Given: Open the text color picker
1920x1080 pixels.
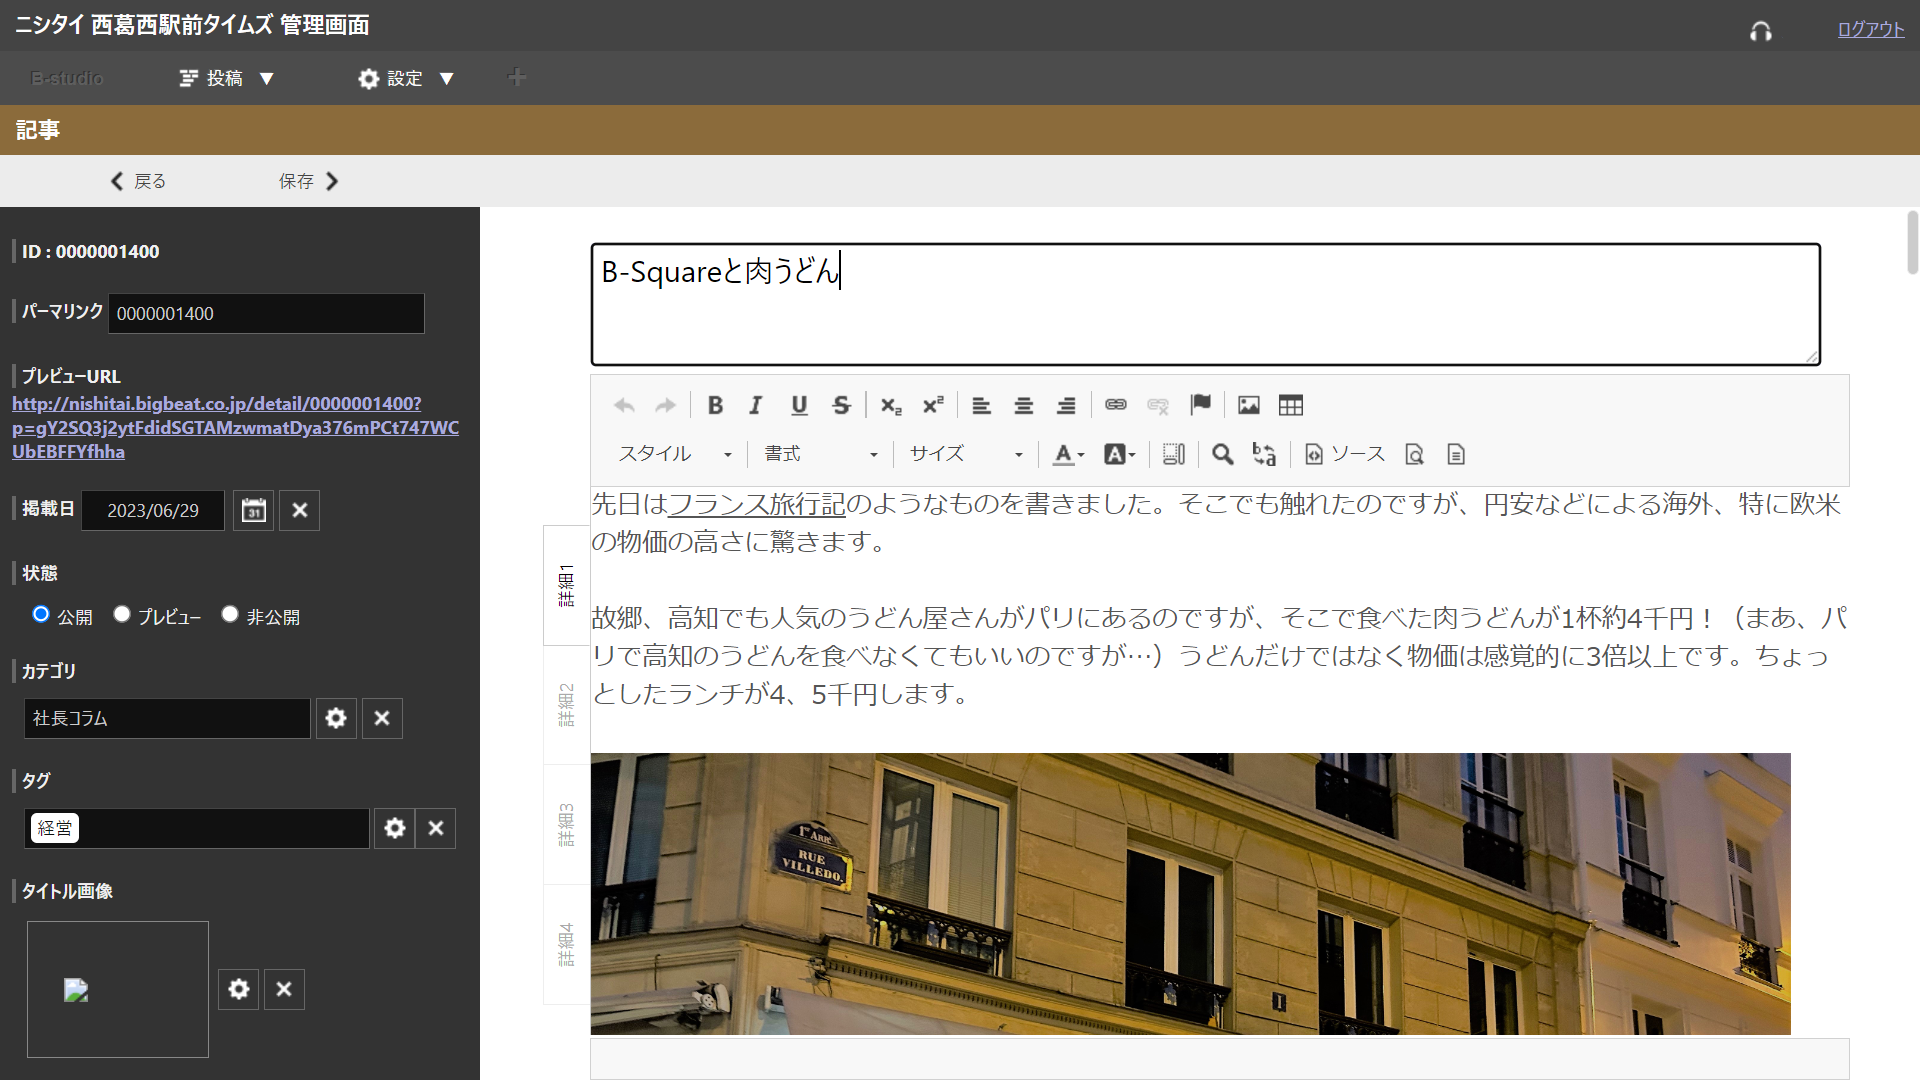Looking at the screenshot, I should pyautogui.click(x=1068, y=454).
